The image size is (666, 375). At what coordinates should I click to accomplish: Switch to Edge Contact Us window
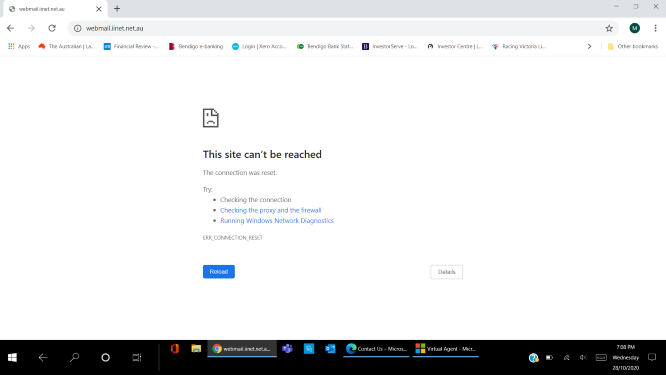click(376, 349)
